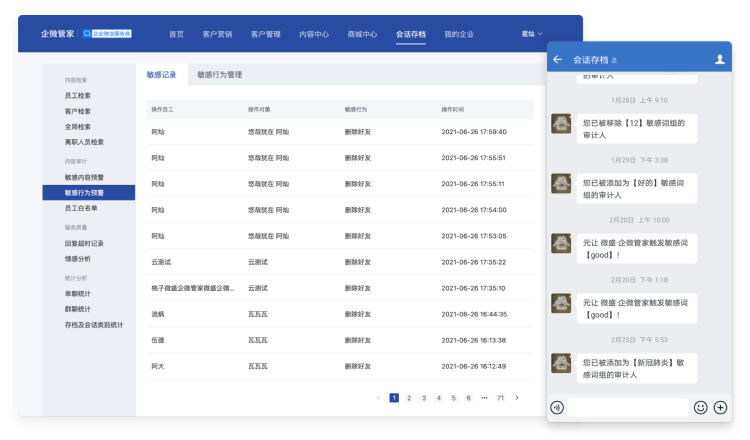Select 员工检索 in the sidebar
This screenshot has width=750, height=440.
[x=78, y=95]
